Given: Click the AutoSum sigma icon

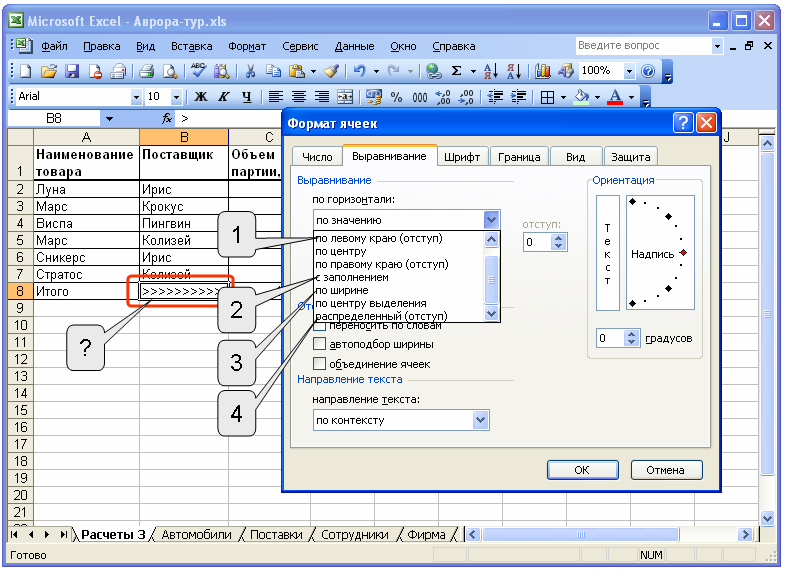Looking at the screenshot, I should [456, 72].
